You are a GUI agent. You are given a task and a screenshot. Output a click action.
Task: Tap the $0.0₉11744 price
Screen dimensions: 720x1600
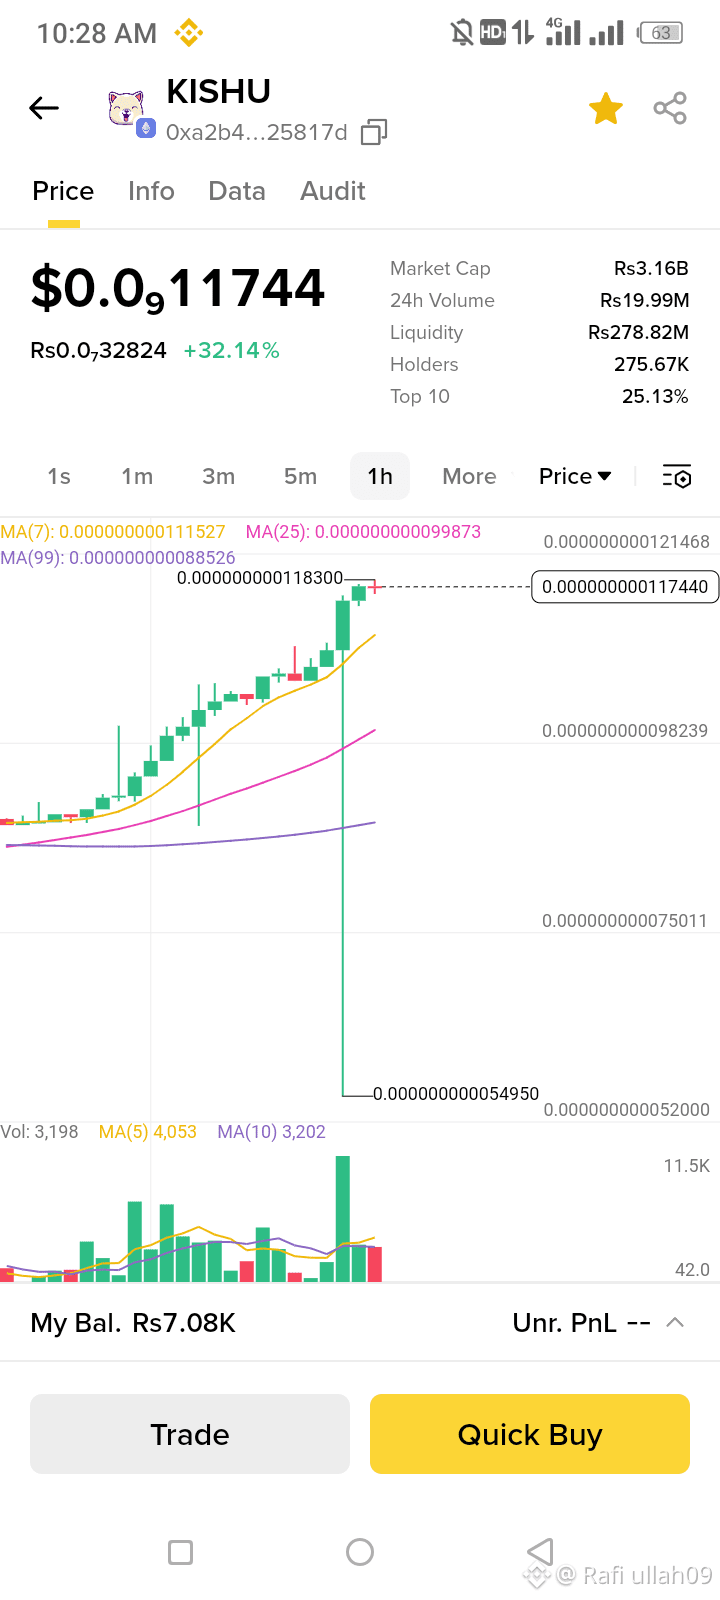177,288
